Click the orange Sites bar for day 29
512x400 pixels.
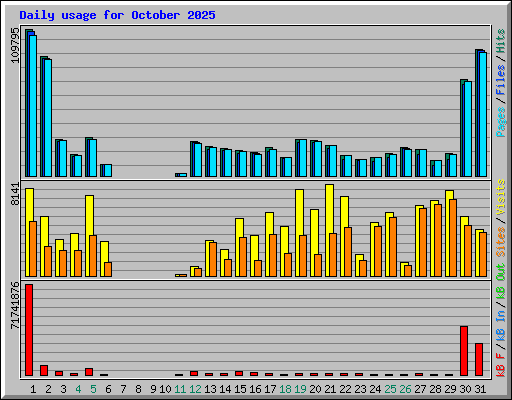453,238
